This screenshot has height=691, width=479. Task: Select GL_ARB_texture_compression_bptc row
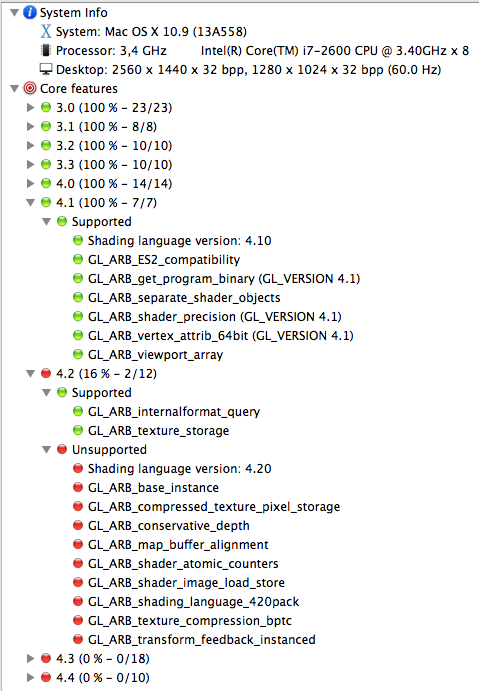190,620
